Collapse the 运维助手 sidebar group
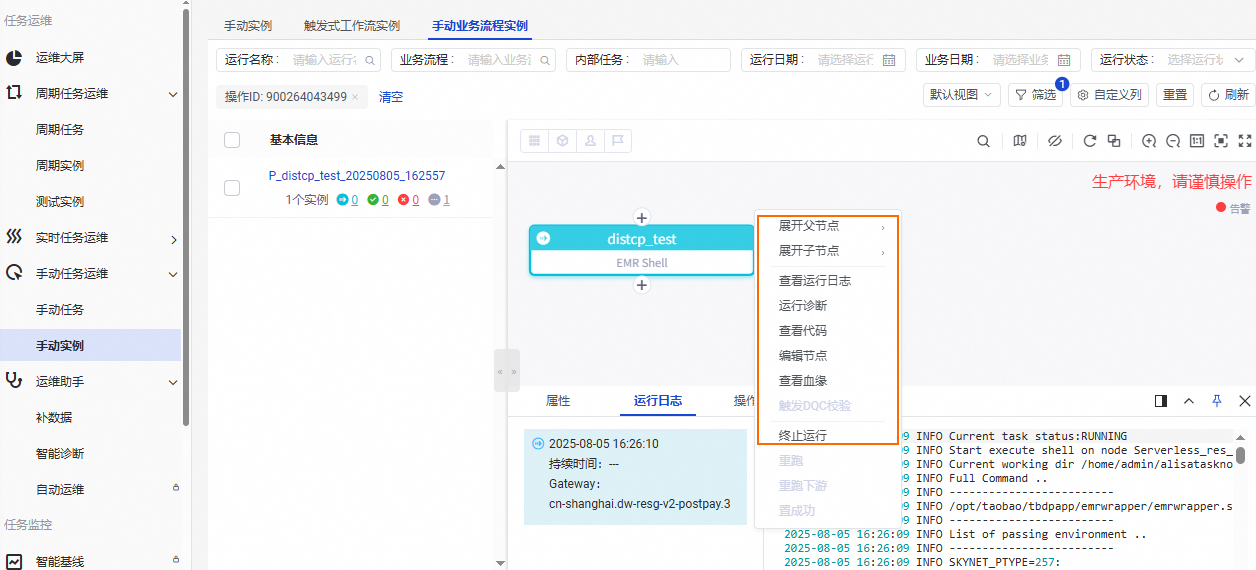The height and width of the screenshot is (570, 1256). click(x=173, y=382)
